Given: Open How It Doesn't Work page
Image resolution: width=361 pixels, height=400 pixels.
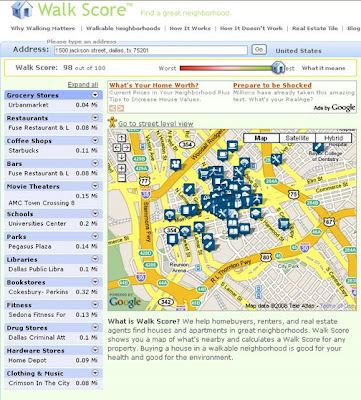Looking at the screenshot, I should click(251, 28).
